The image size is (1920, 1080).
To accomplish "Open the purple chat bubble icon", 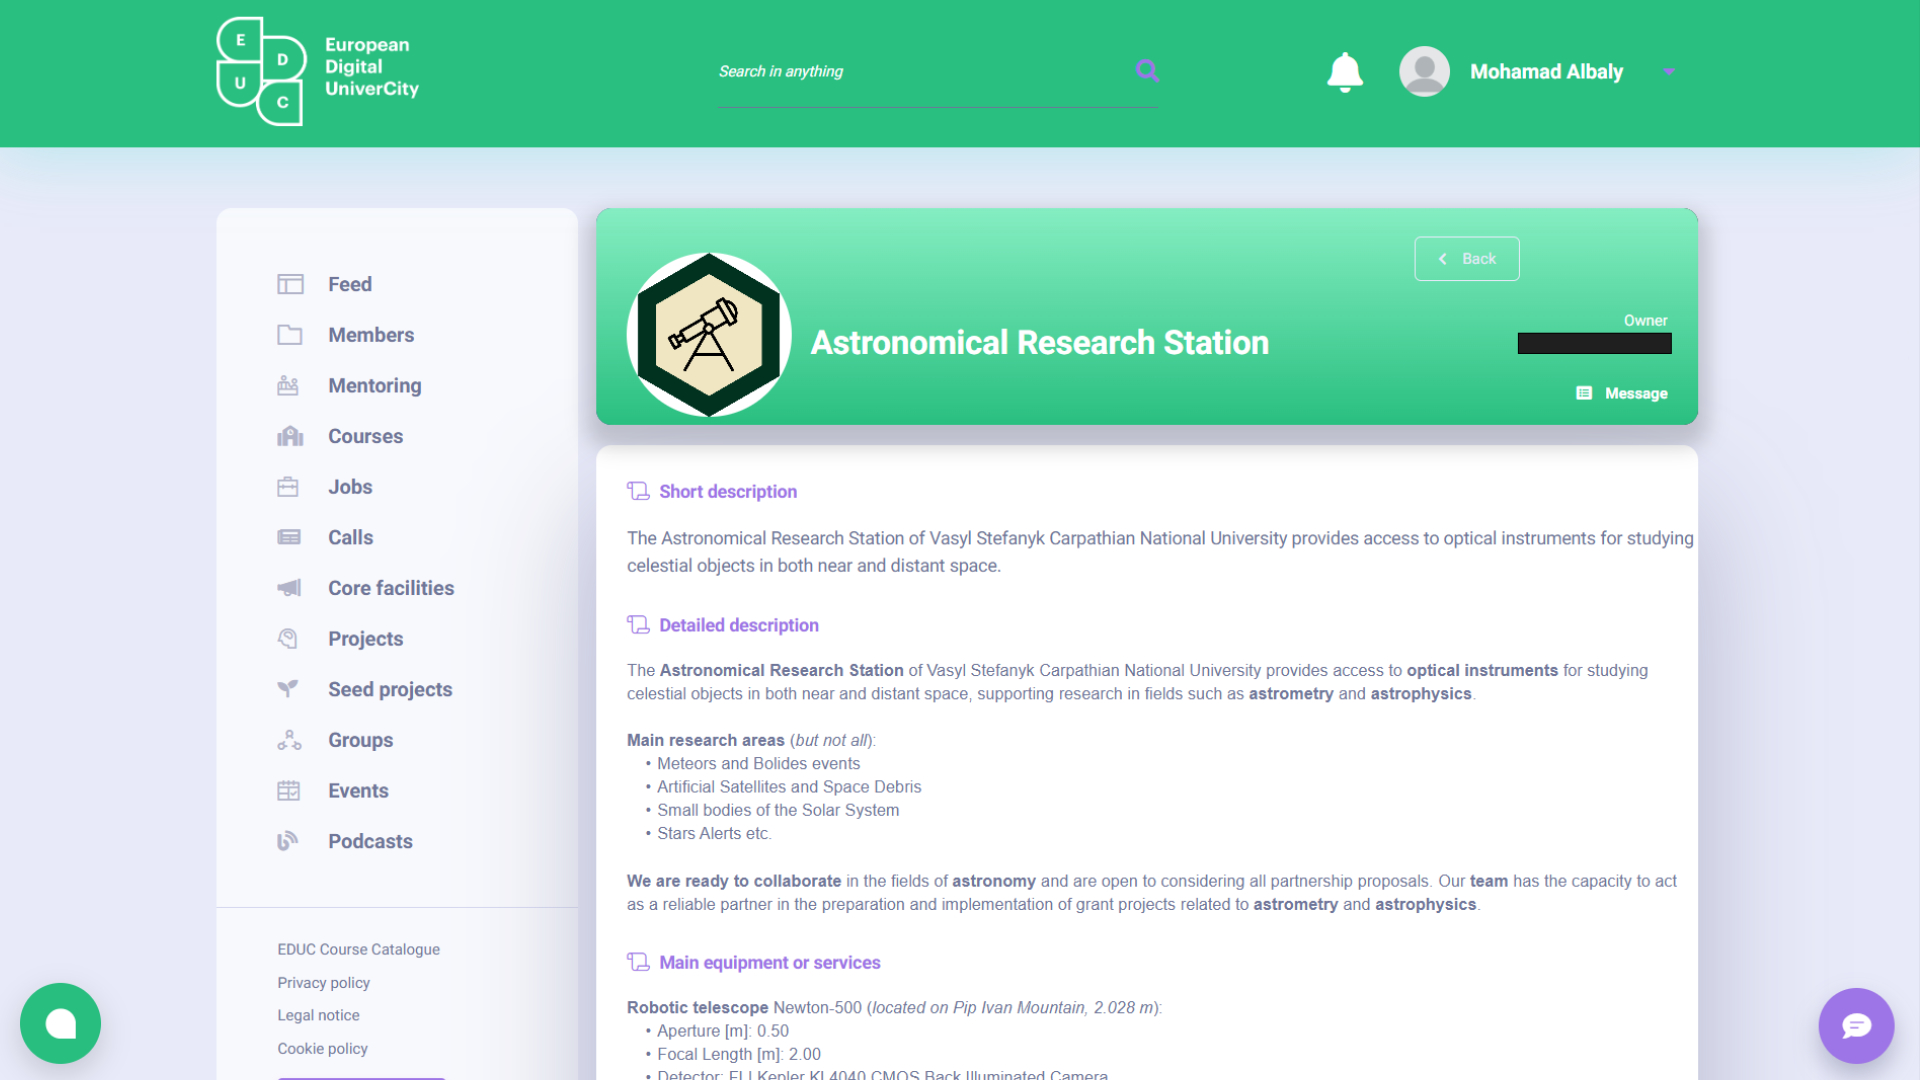I will pyautogui.click(x=1856, y=1026).
